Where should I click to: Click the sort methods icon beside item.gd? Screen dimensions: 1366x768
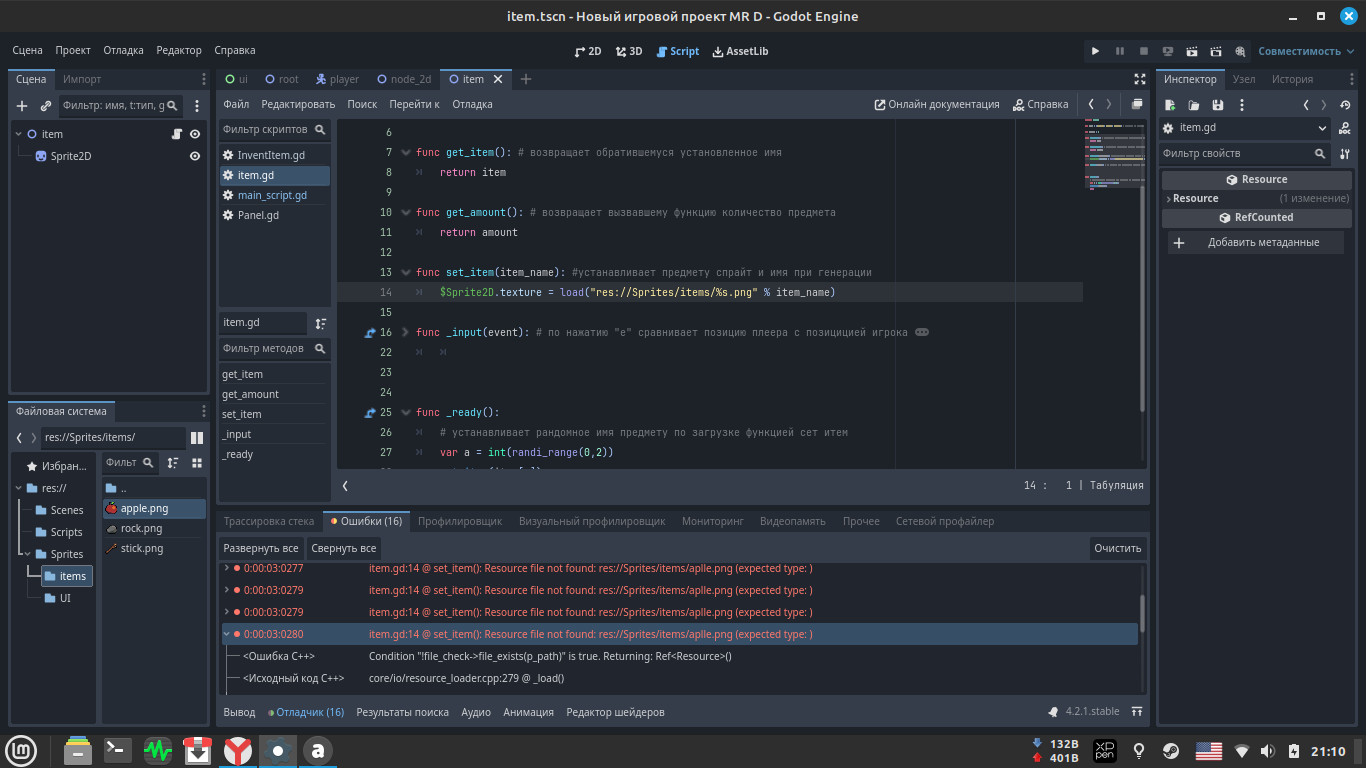[x=321, y=323]
